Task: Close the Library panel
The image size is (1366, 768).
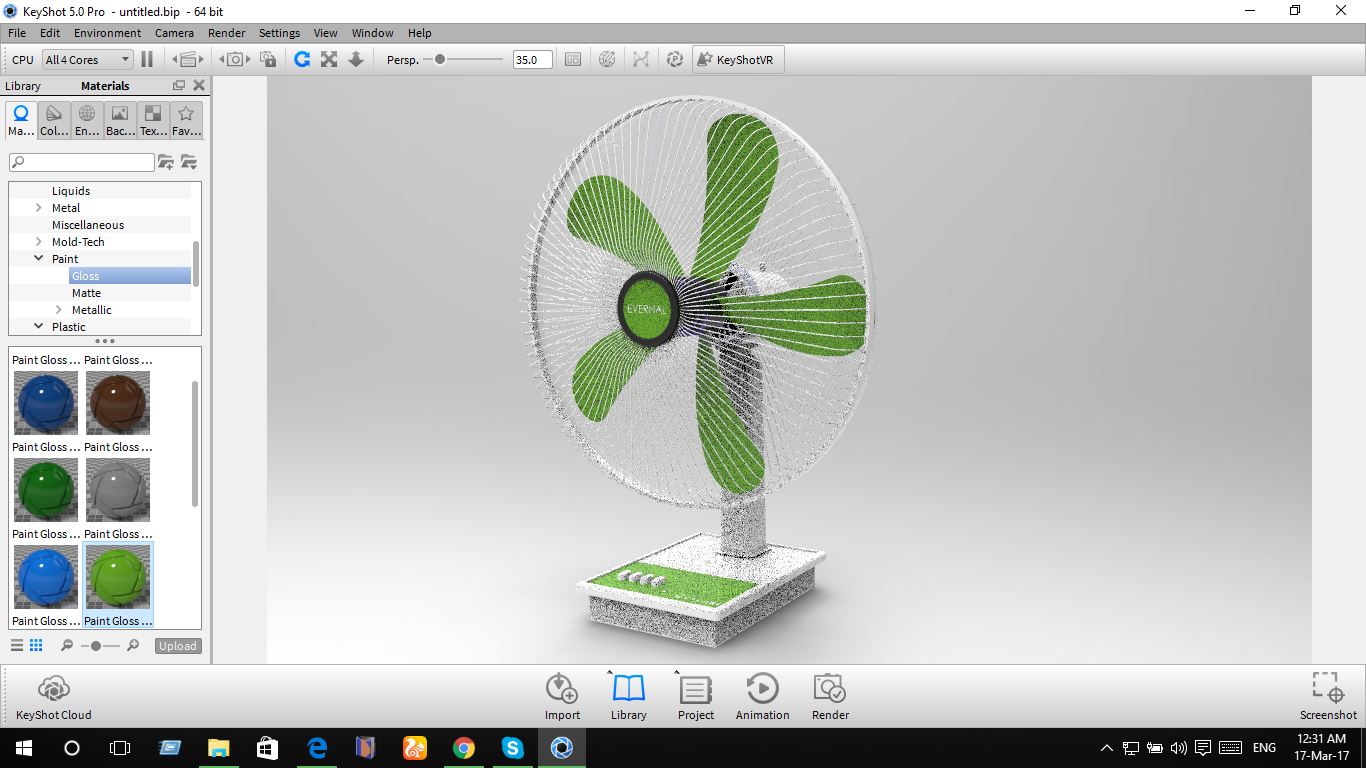Action: (199, 86)
